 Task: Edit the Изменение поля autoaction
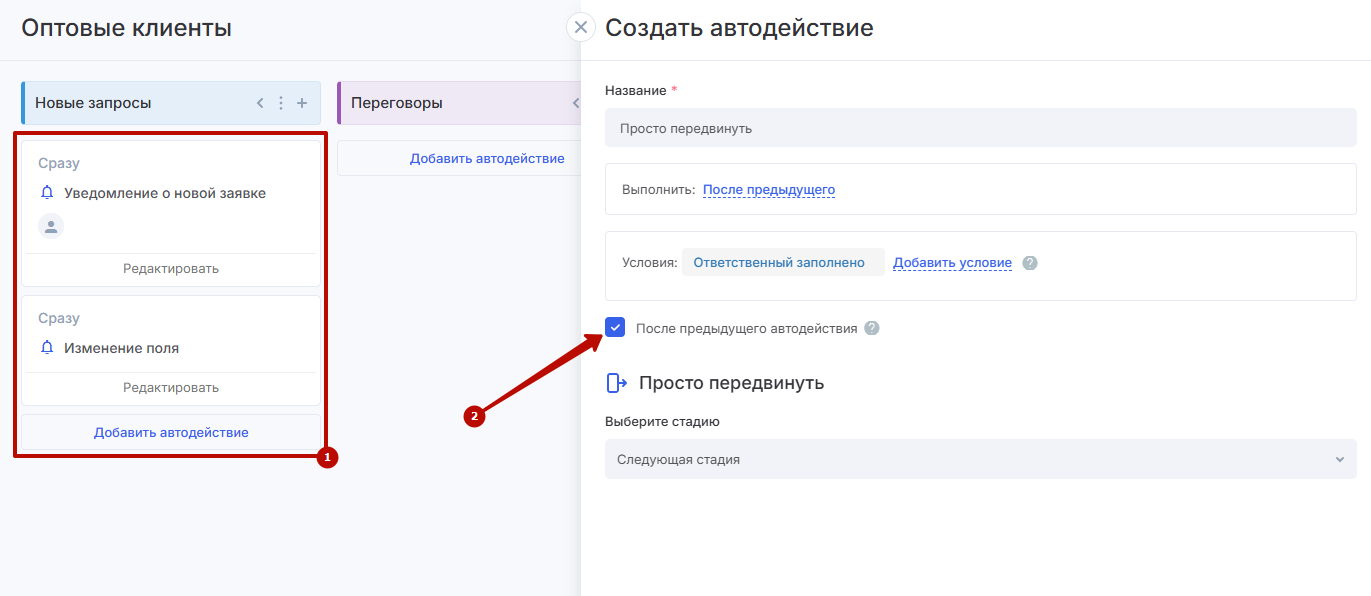(171, 388)
